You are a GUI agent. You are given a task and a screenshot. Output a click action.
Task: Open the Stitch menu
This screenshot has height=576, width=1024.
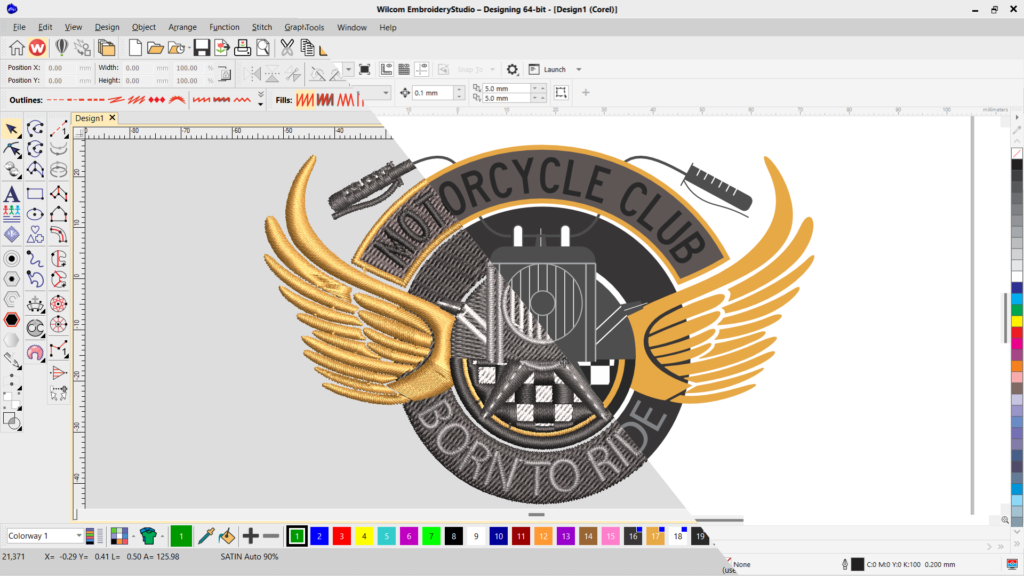(261, 27)
